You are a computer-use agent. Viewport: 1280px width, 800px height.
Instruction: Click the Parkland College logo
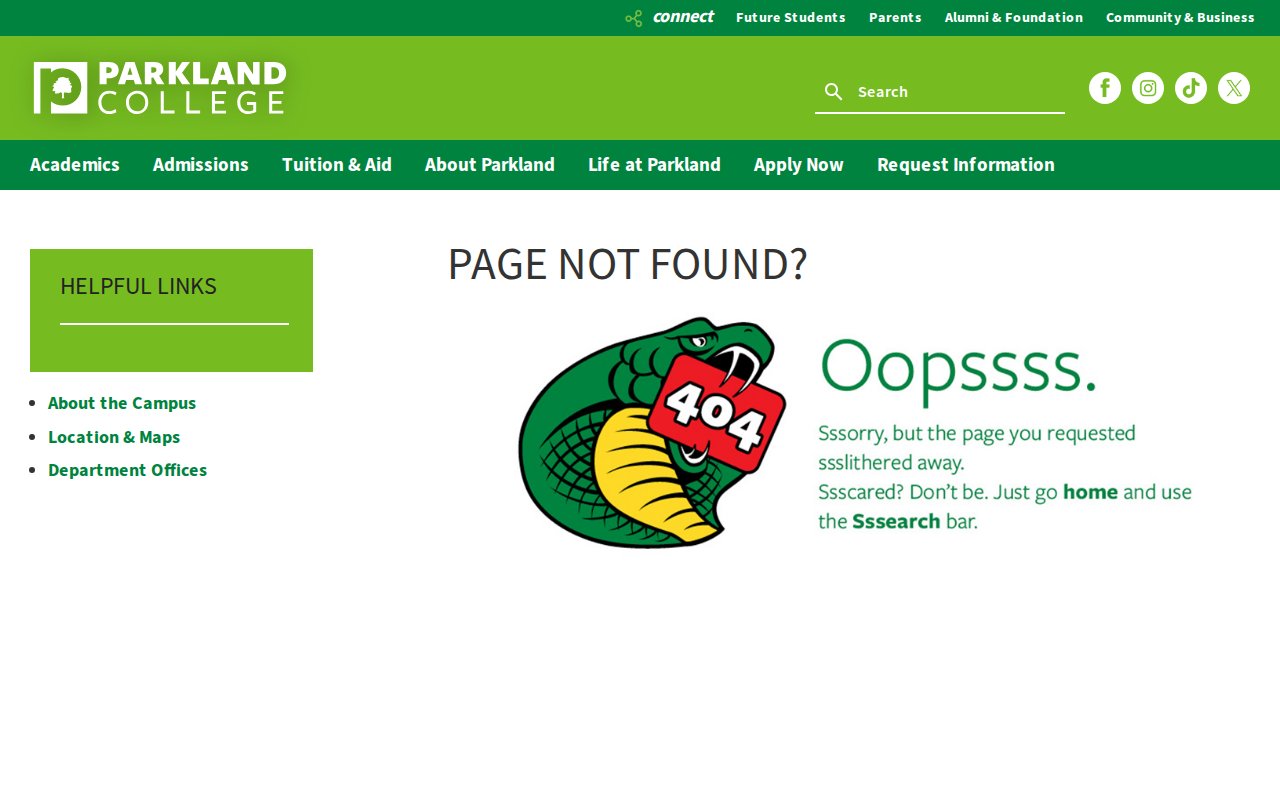(x=160, y=88)
